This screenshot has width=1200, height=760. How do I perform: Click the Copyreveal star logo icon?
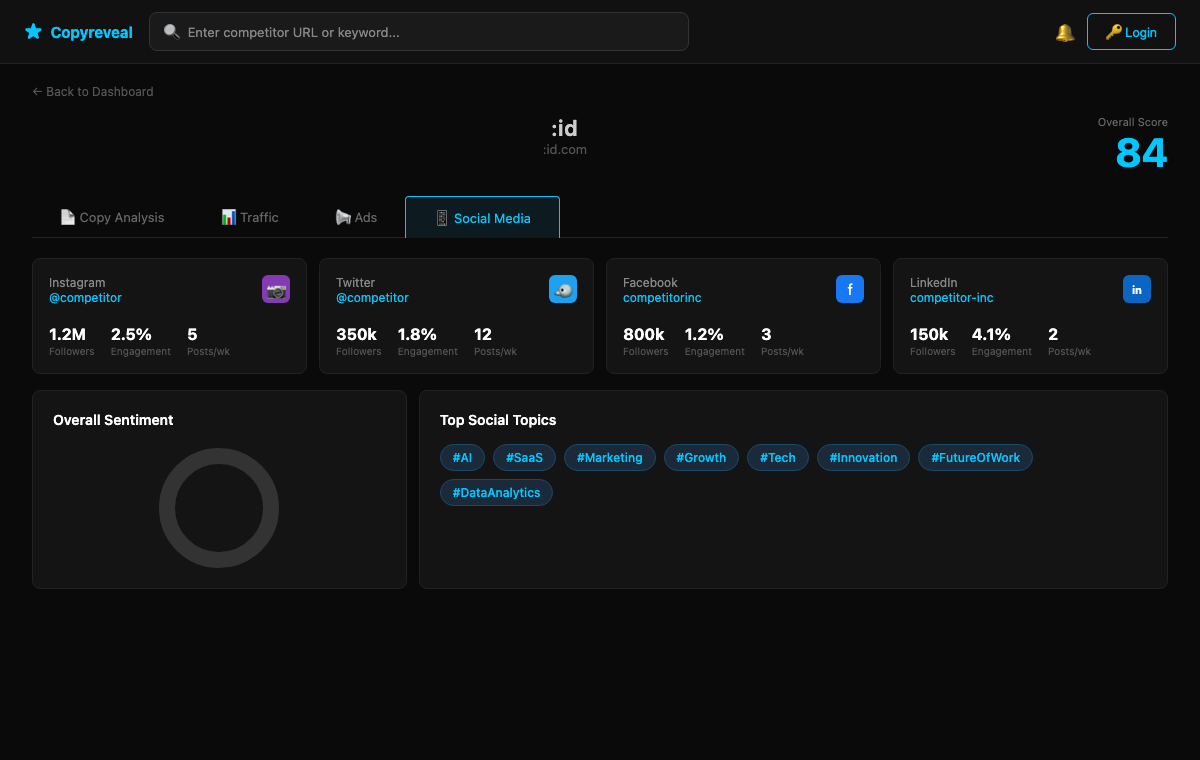33,32
